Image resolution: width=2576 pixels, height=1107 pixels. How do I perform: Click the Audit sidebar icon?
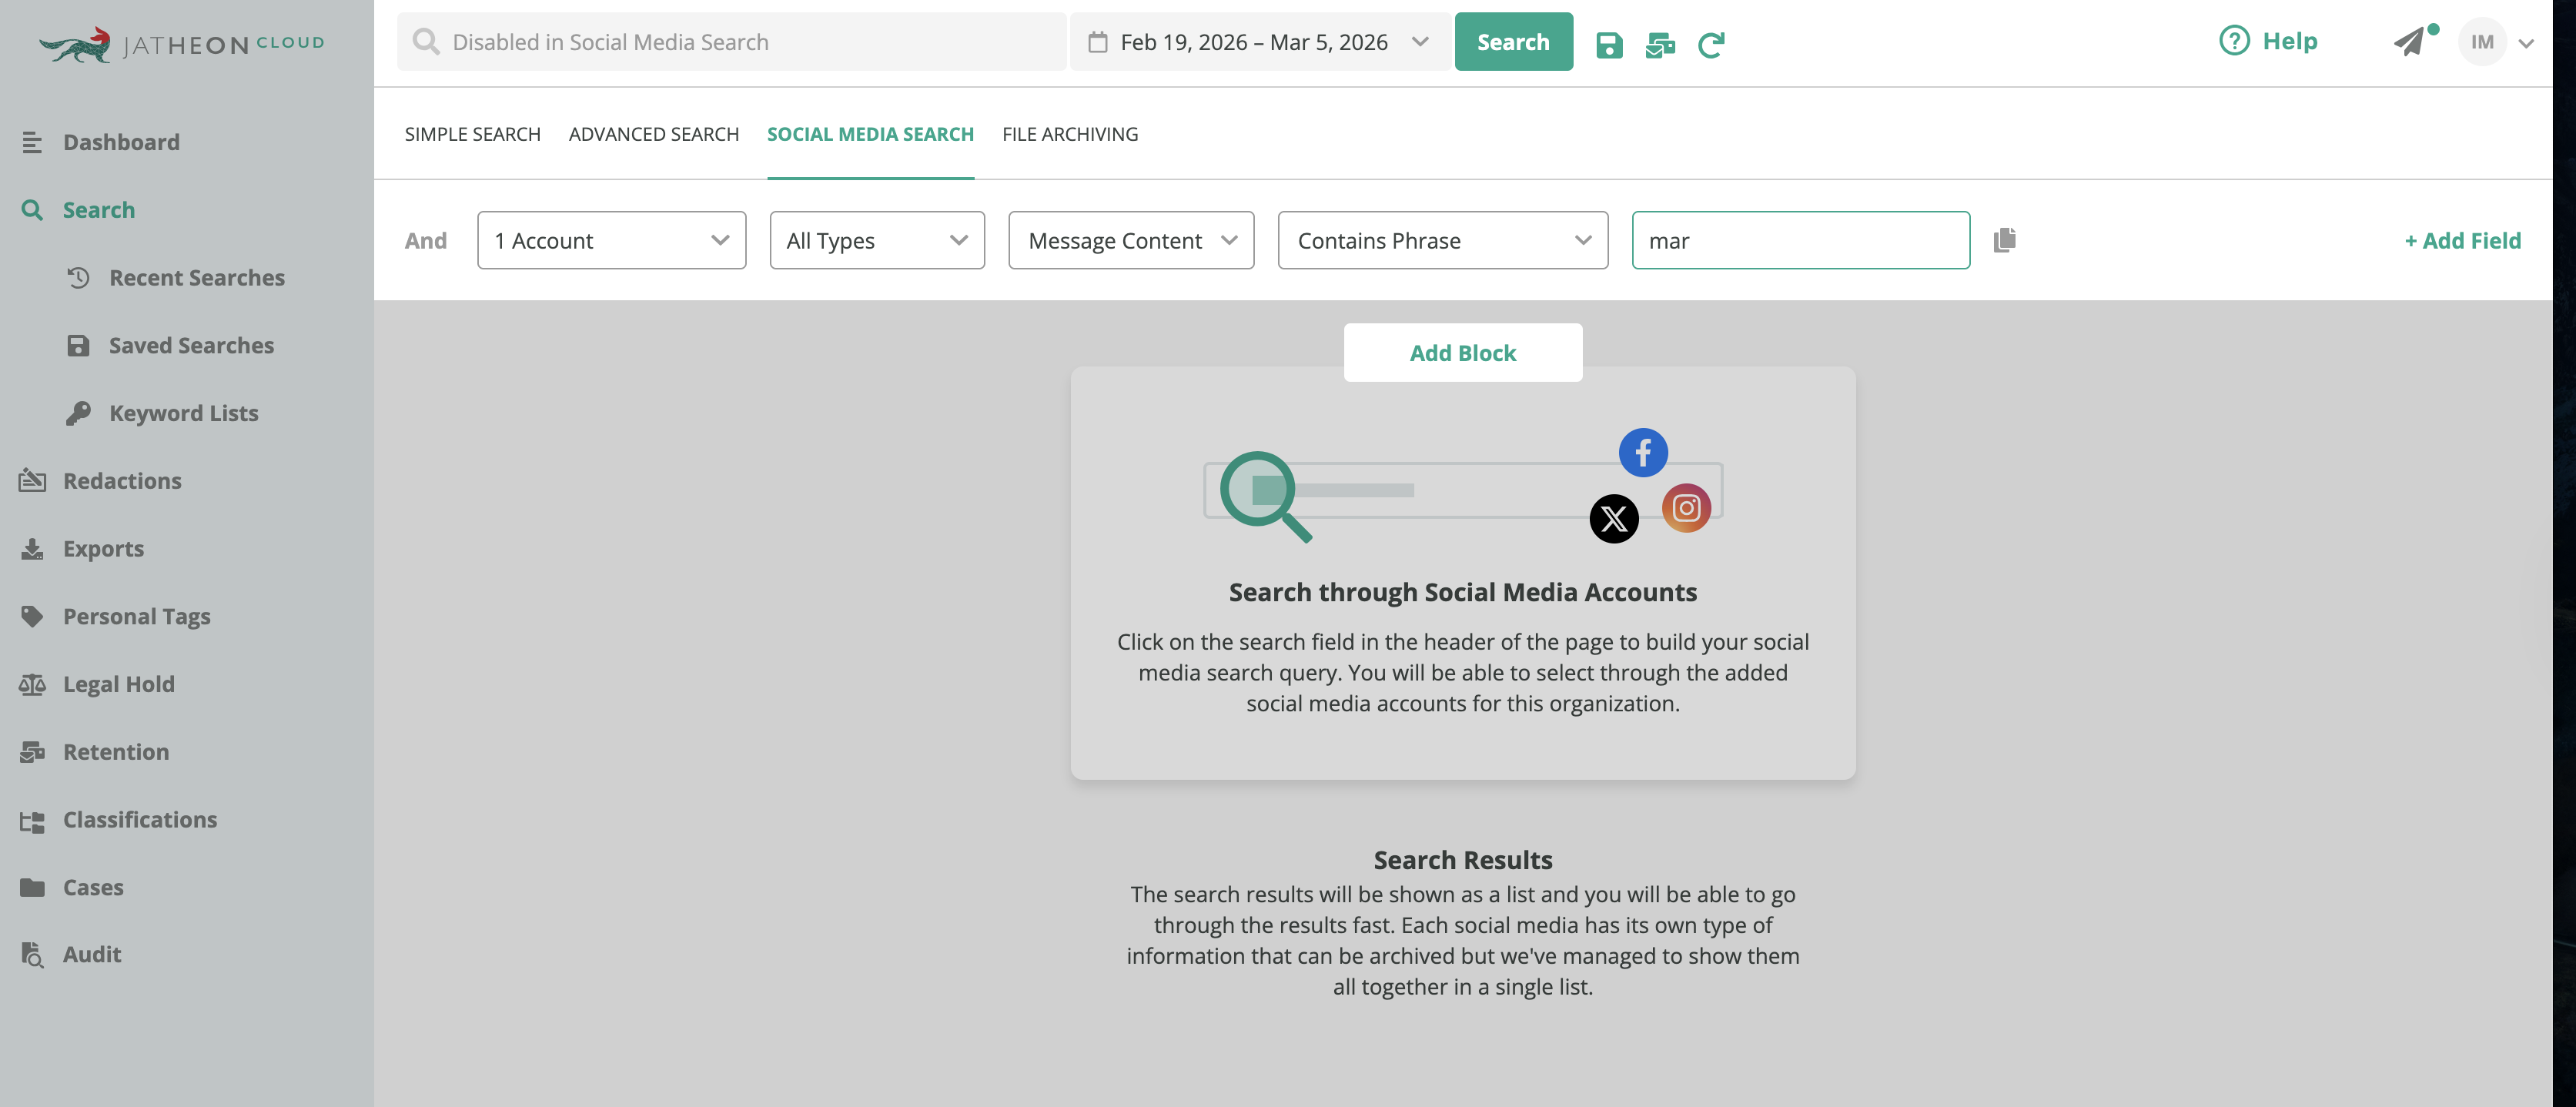click(32, 954)
